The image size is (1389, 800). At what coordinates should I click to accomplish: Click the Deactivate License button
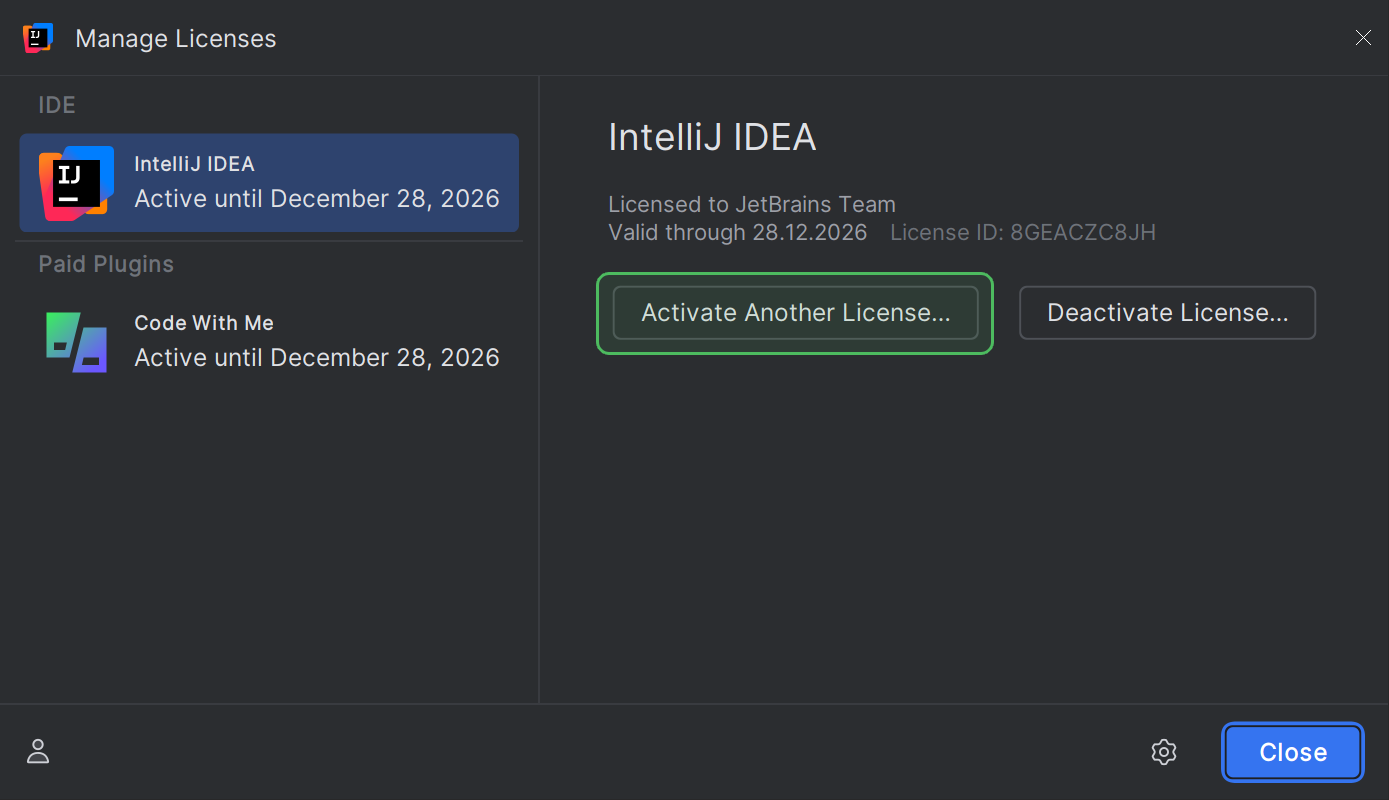(x=1166, y=312)
